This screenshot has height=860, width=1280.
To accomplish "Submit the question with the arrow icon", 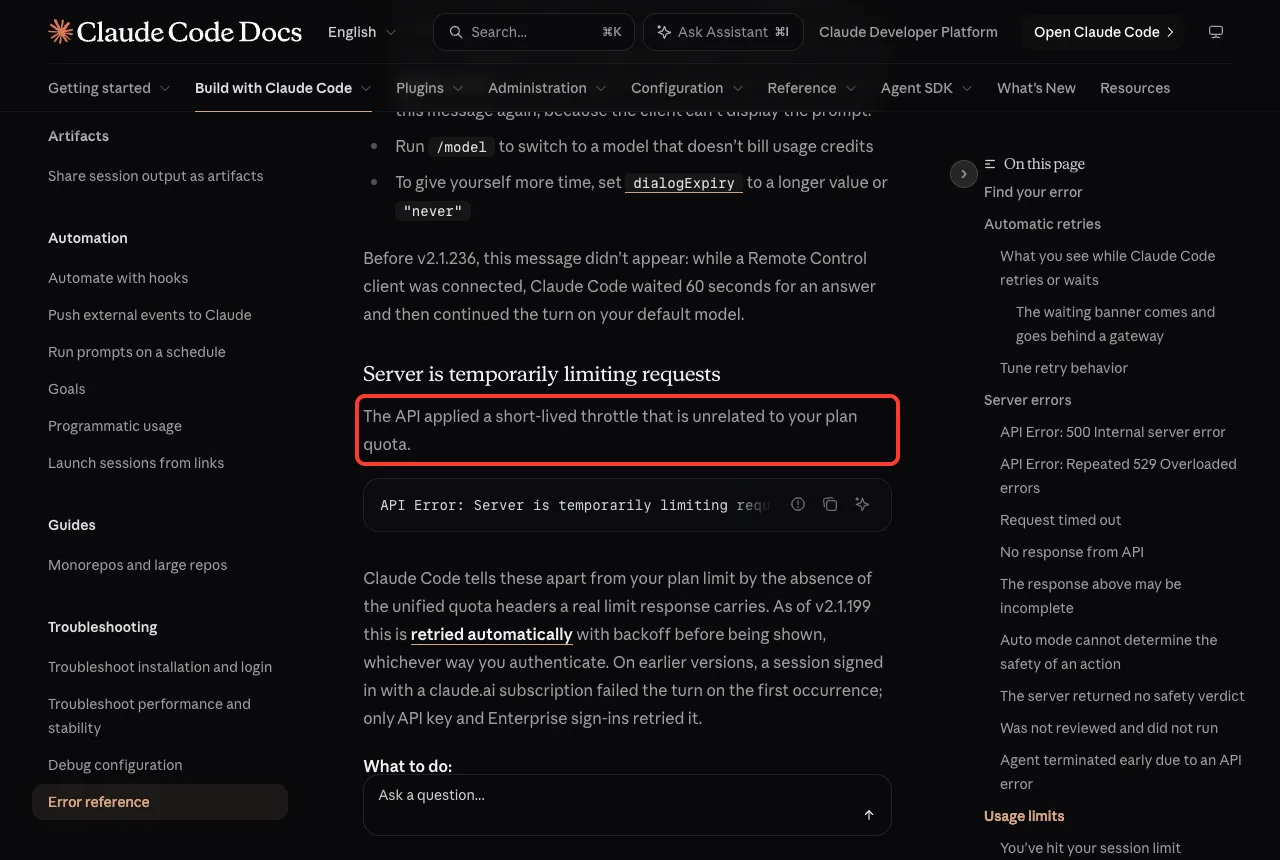I will [869, 815].
